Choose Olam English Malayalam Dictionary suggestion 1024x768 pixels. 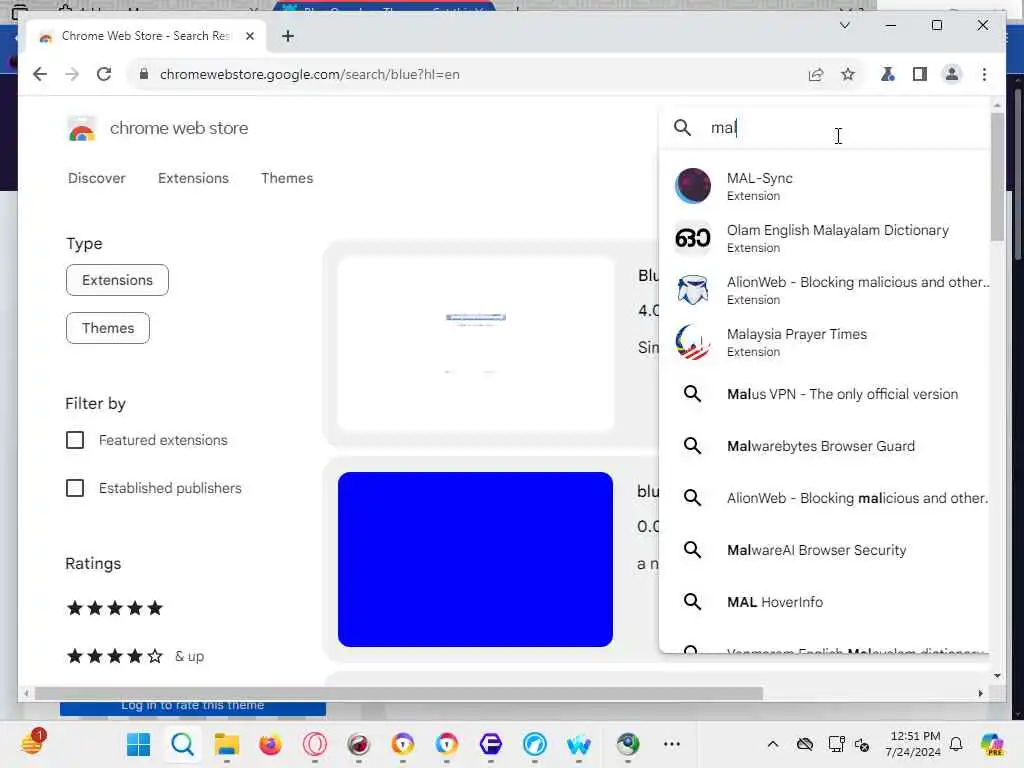coord(824,238)
